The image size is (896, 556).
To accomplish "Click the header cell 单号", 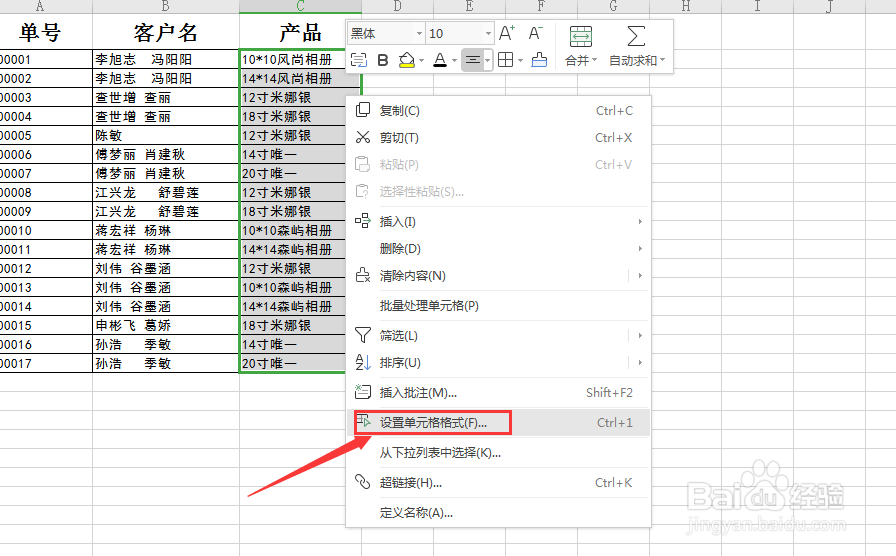I will [46, 31].
